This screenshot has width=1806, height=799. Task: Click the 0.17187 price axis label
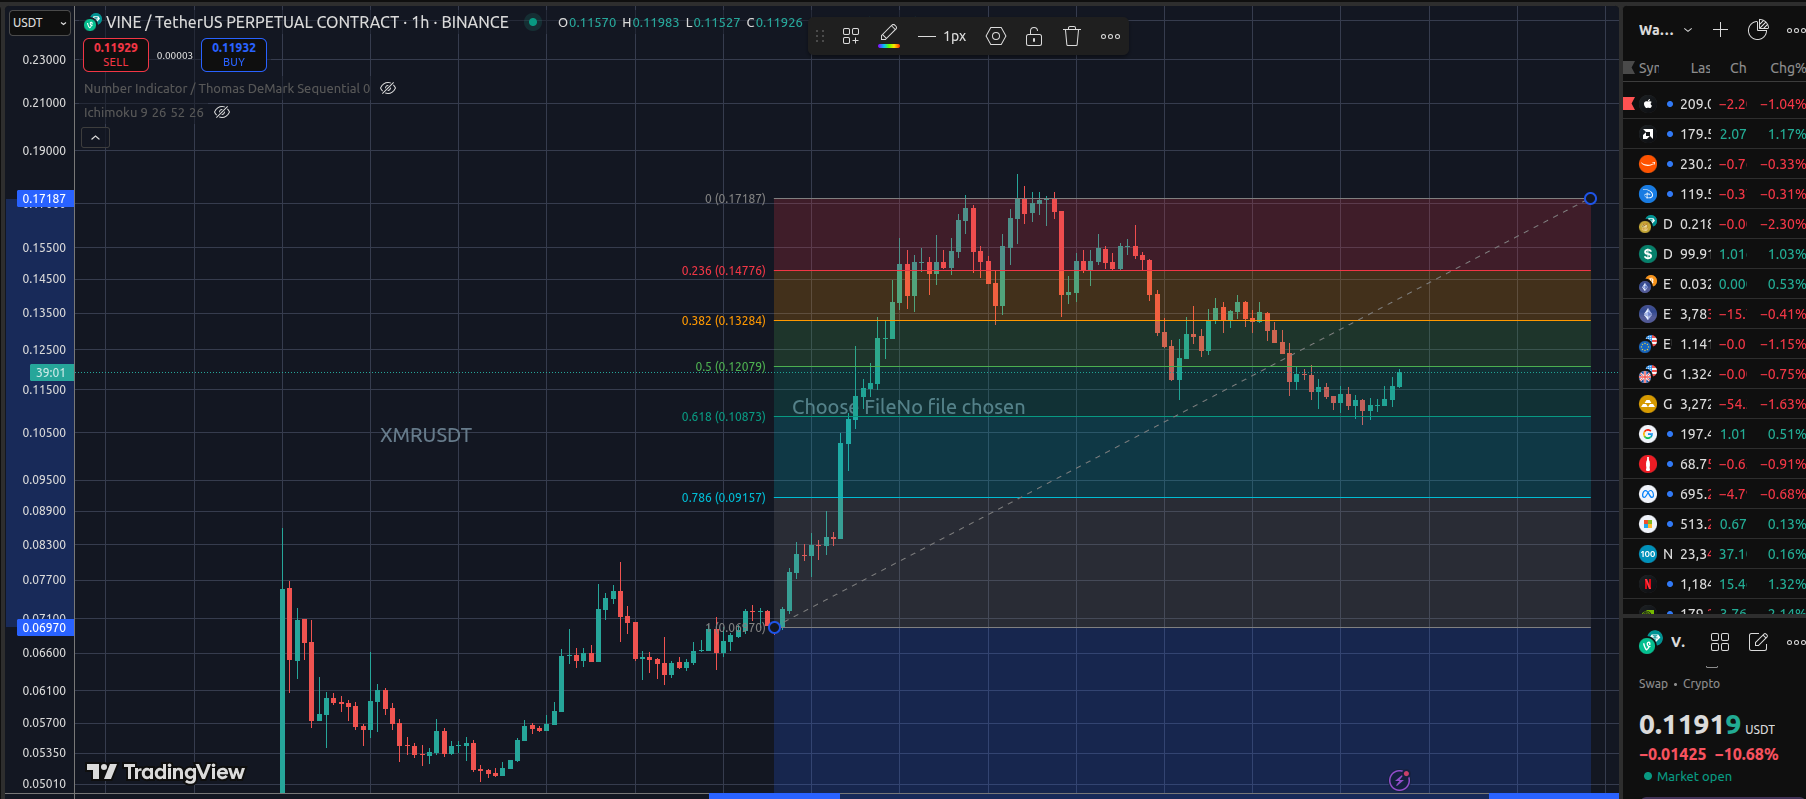pos(44,199)
